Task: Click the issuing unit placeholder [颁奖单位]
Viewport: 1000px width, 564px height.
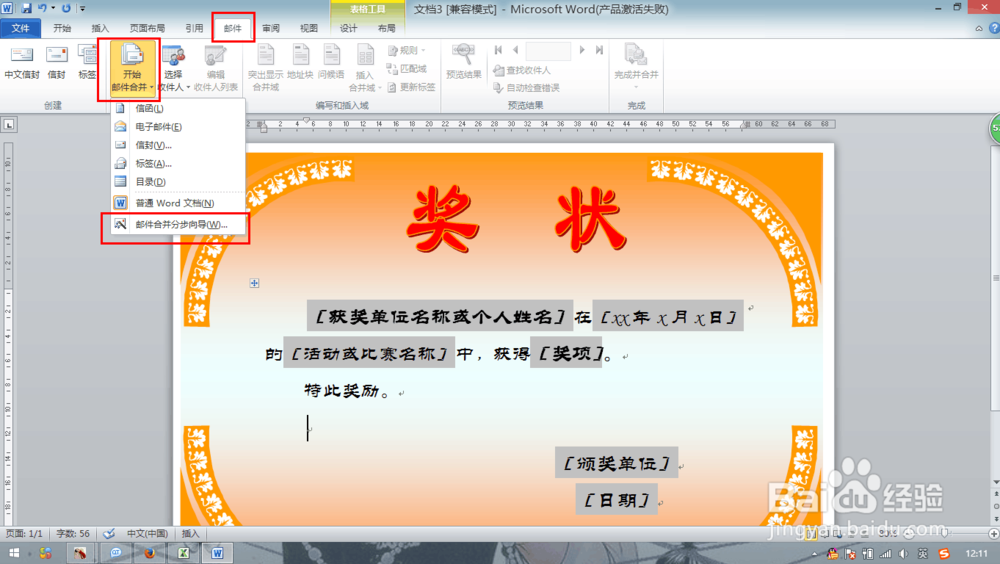Action: pos(617,463)
